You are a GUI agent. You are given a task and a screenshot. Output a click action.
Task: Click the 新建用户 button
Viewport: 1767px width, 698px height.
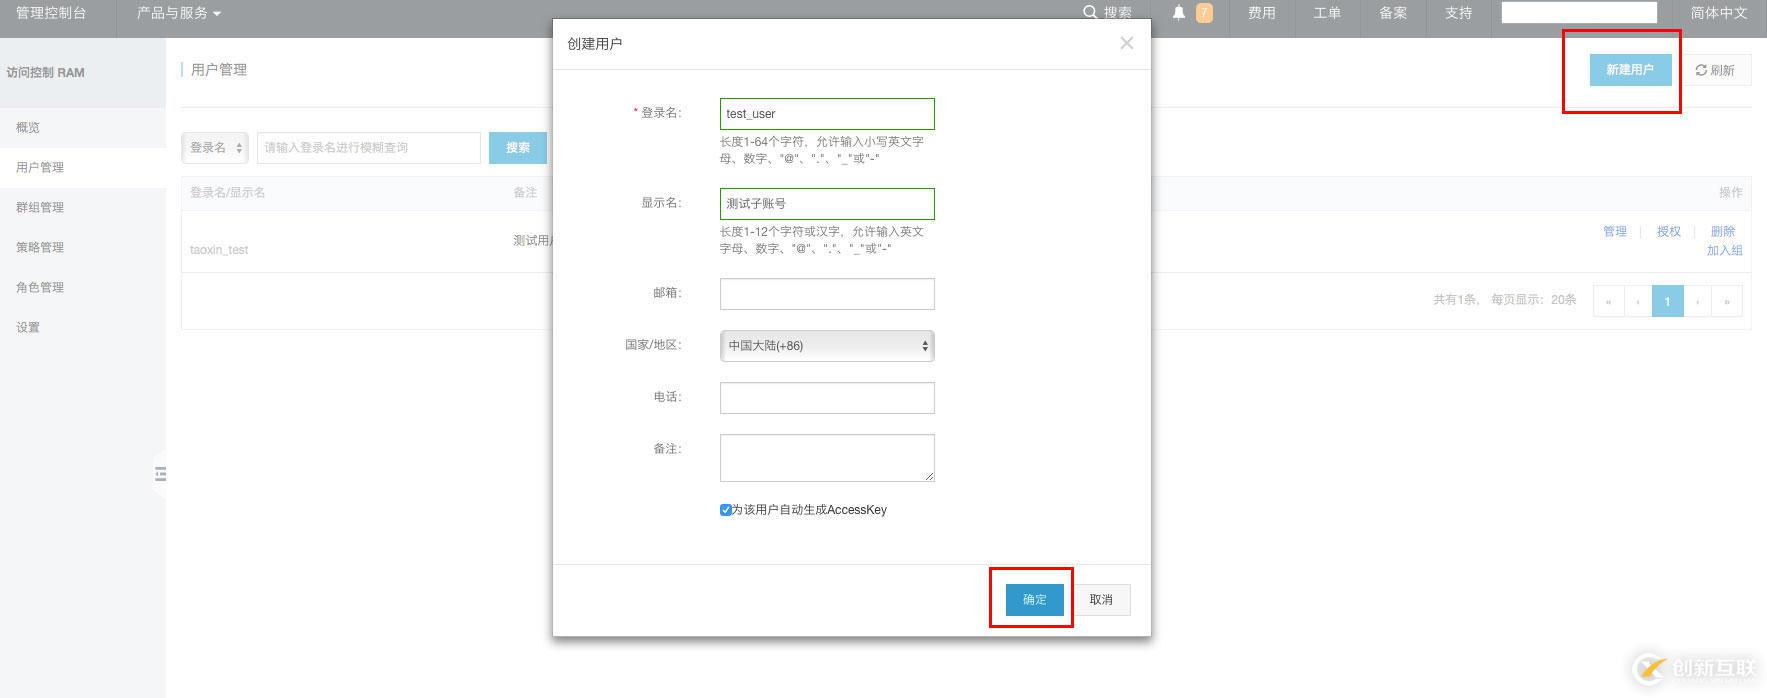[1630, 70]
